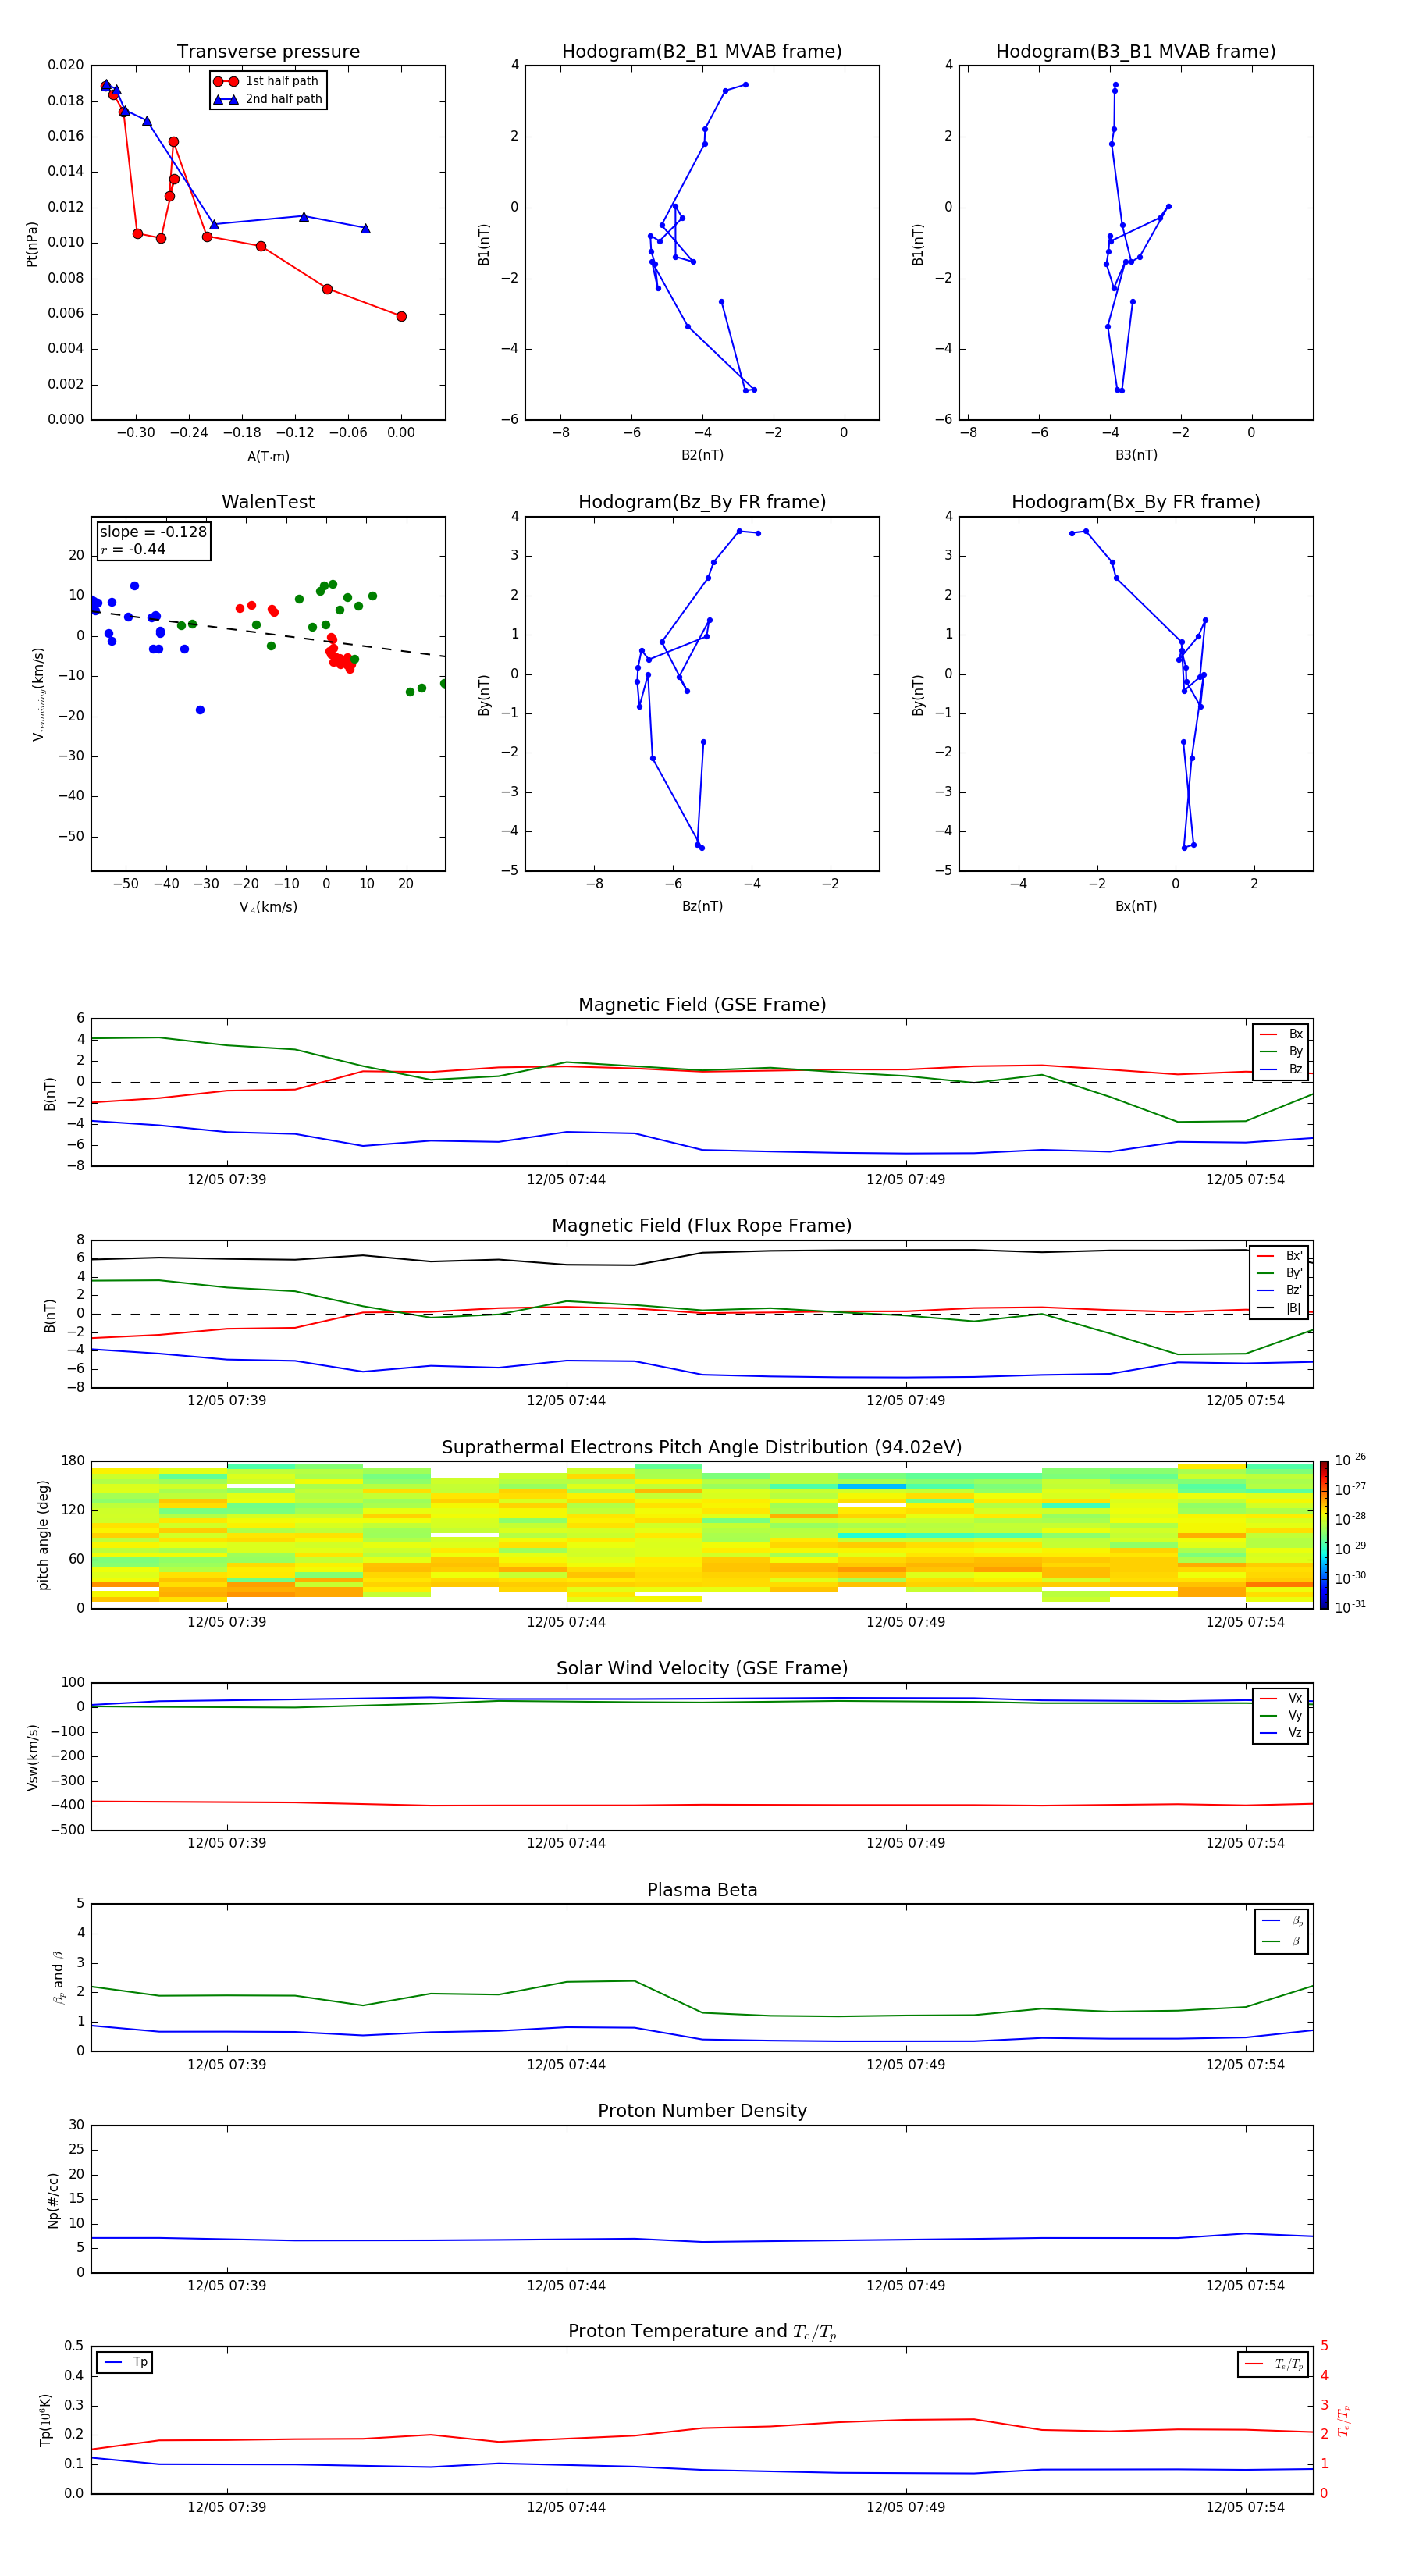This screenshot has width=1405, height=2576.
Task: Click the 'B3(nT)' x-axis label
Action: click(1136, 455)
